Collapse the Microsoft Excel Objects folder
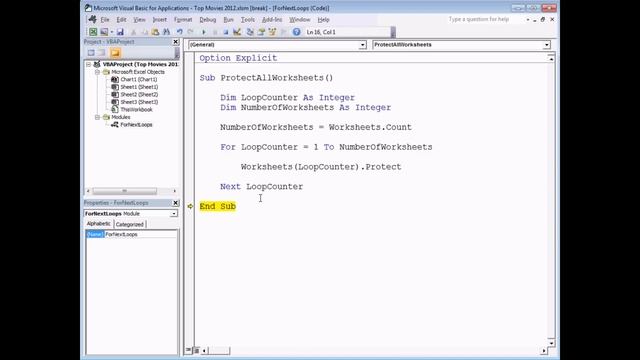Viewport: 640px width, 360px height. (98, 72)
